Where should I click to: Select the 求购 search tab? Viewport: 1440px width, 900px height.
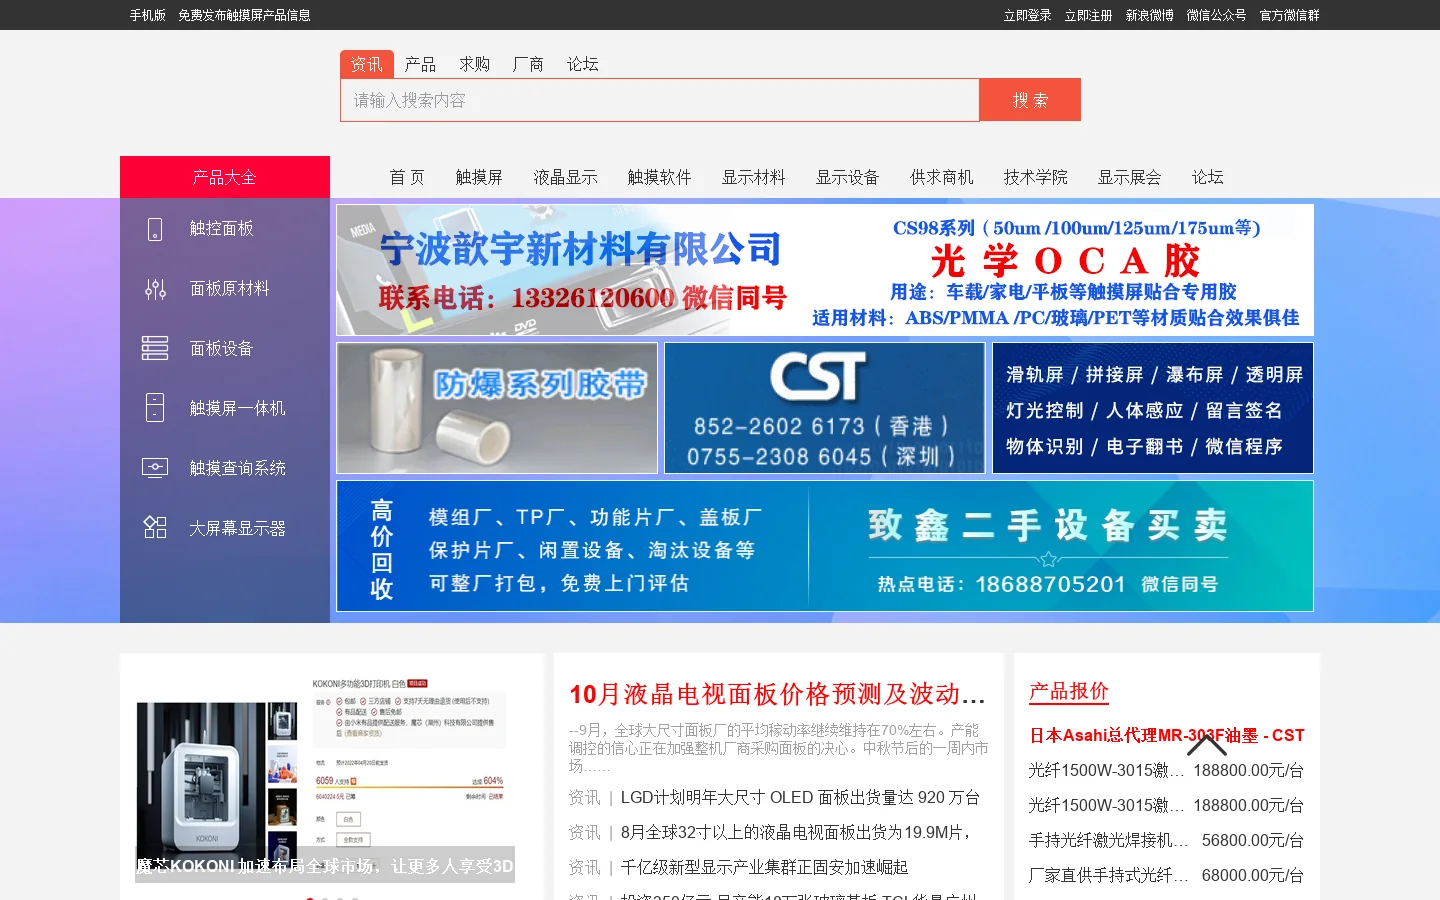474,64
